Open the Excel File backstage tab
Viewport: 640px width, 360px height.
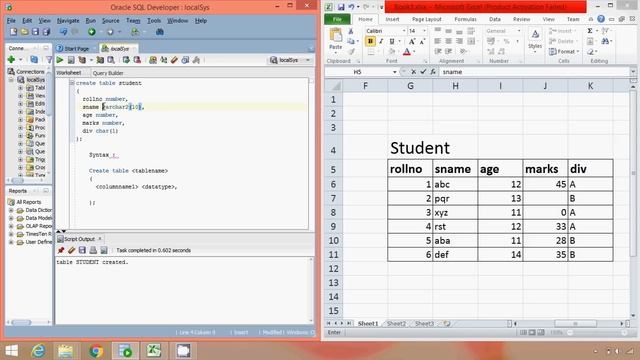(x=337, y=19)
